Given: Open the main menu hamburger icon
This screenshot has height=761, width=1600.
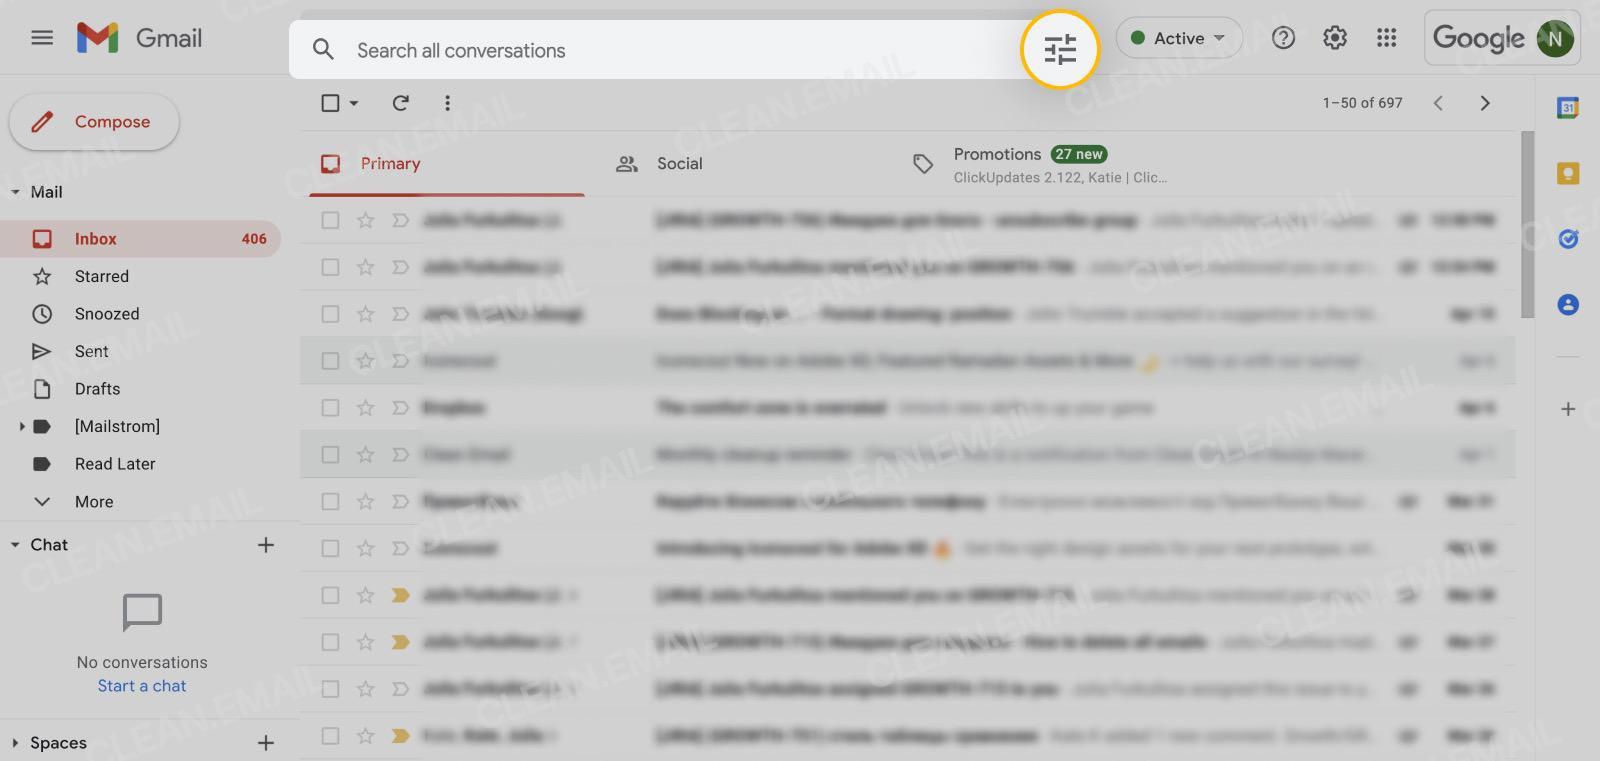Looking at the screenshot, I should [42, 38].
